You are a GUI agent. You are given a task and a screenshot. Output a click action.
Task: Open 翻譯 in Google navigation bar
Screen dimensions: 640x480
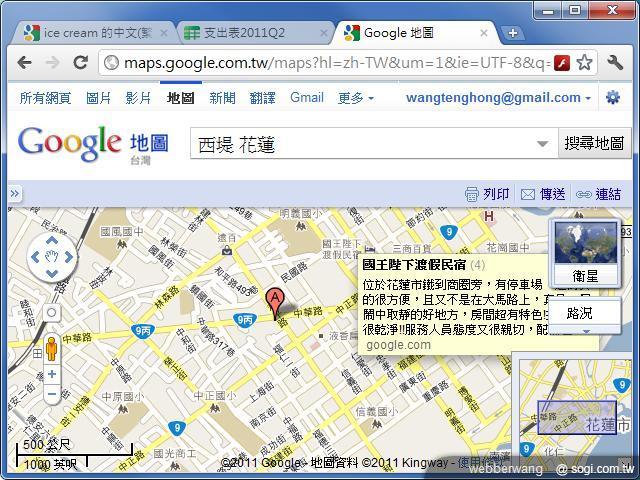point(262,98)
